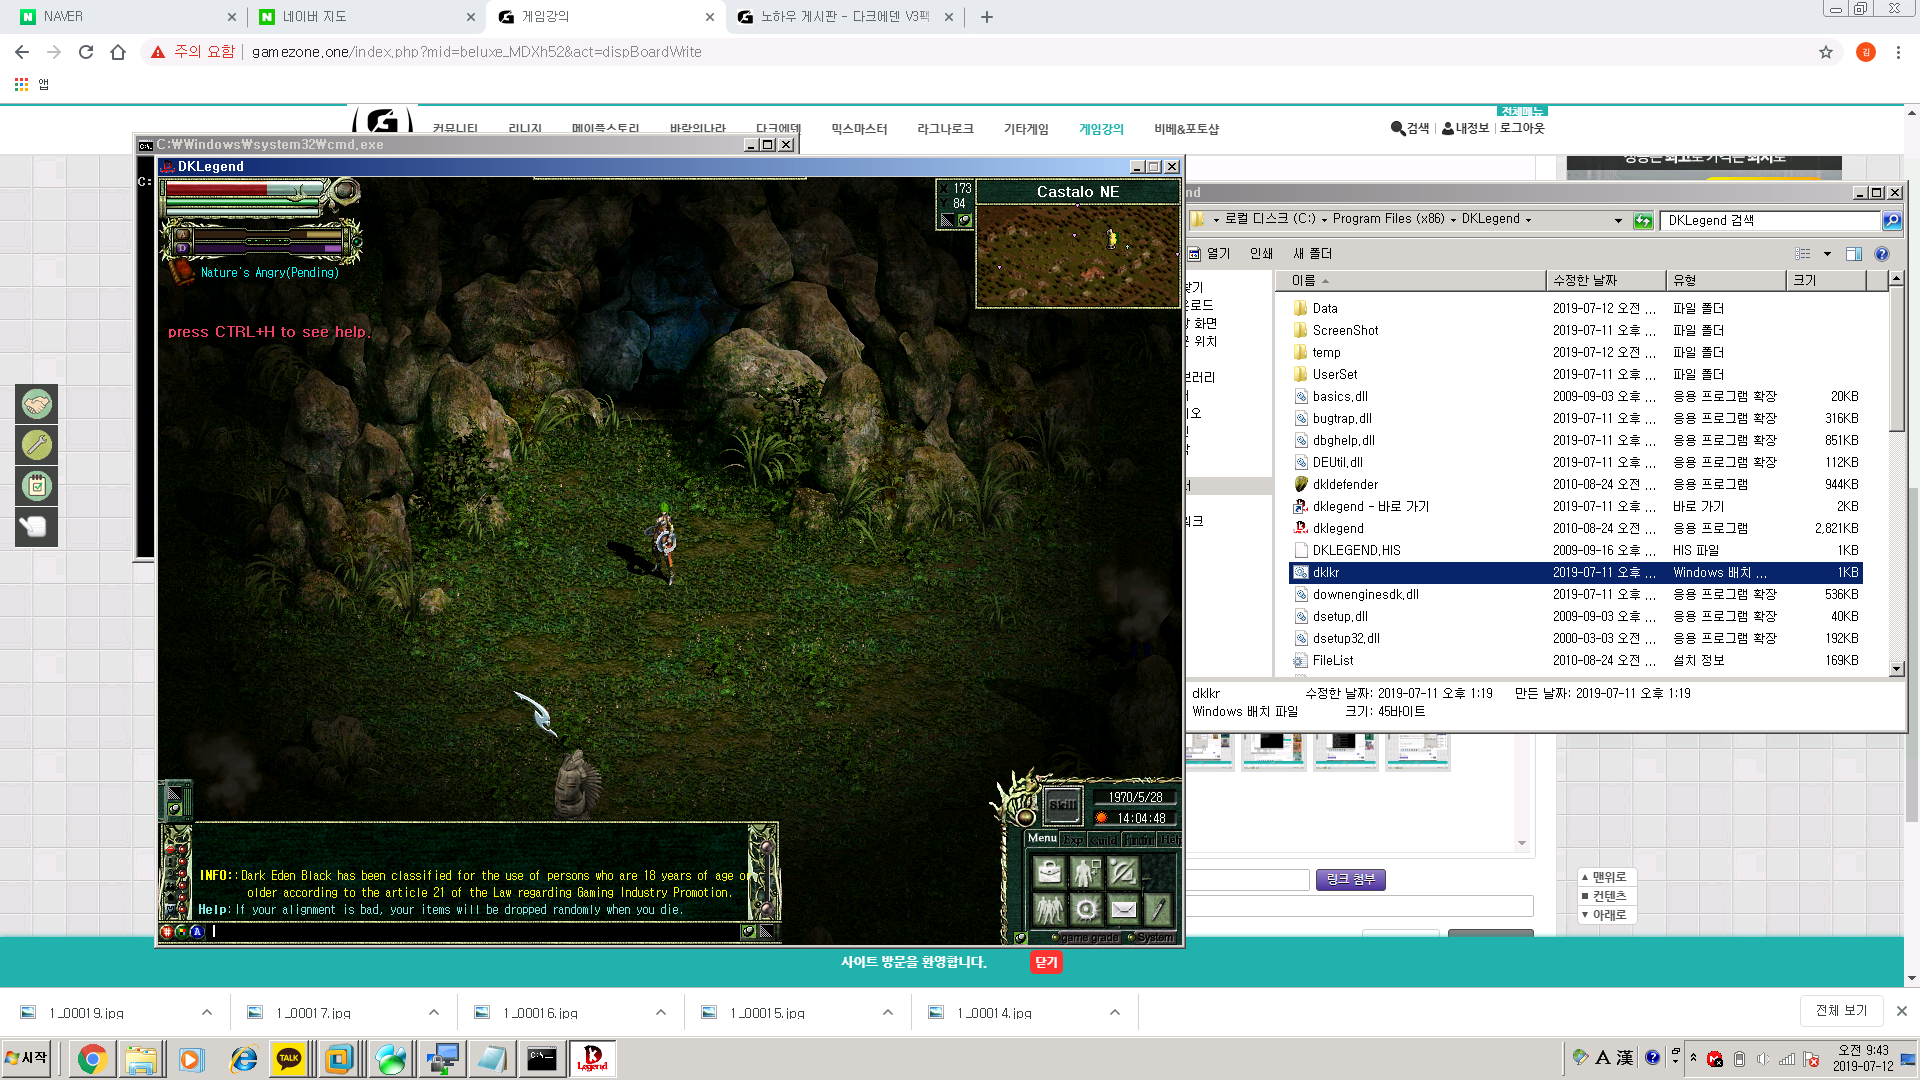Click the help icon in Explorer toolbar

point(1882,254)
